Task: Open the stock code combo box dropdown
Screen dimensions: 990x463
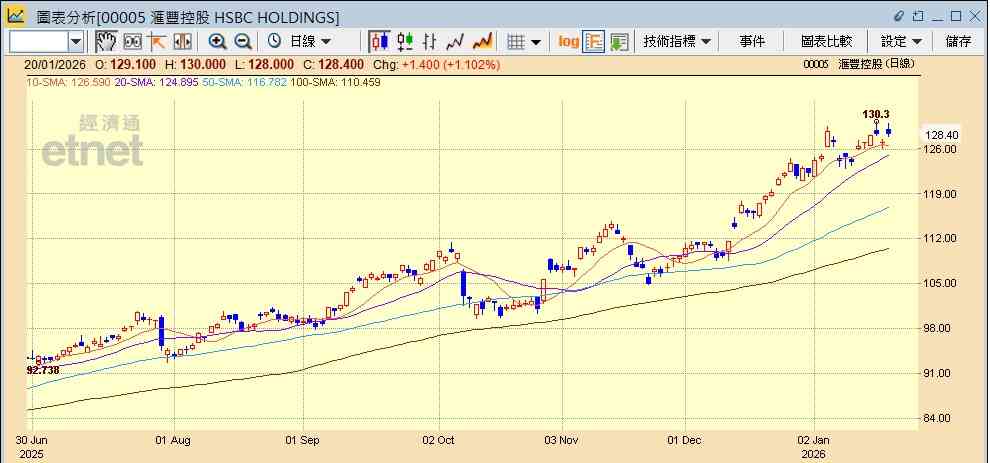Action: (x=76, y=42)
